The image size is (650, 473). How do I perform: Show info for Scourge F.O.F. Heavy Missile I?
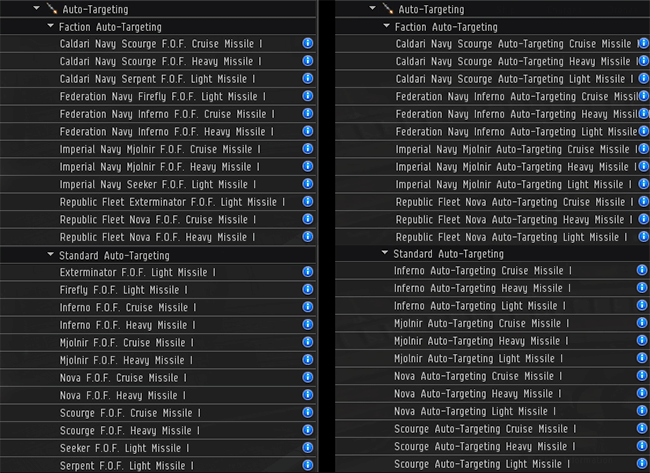308,430
